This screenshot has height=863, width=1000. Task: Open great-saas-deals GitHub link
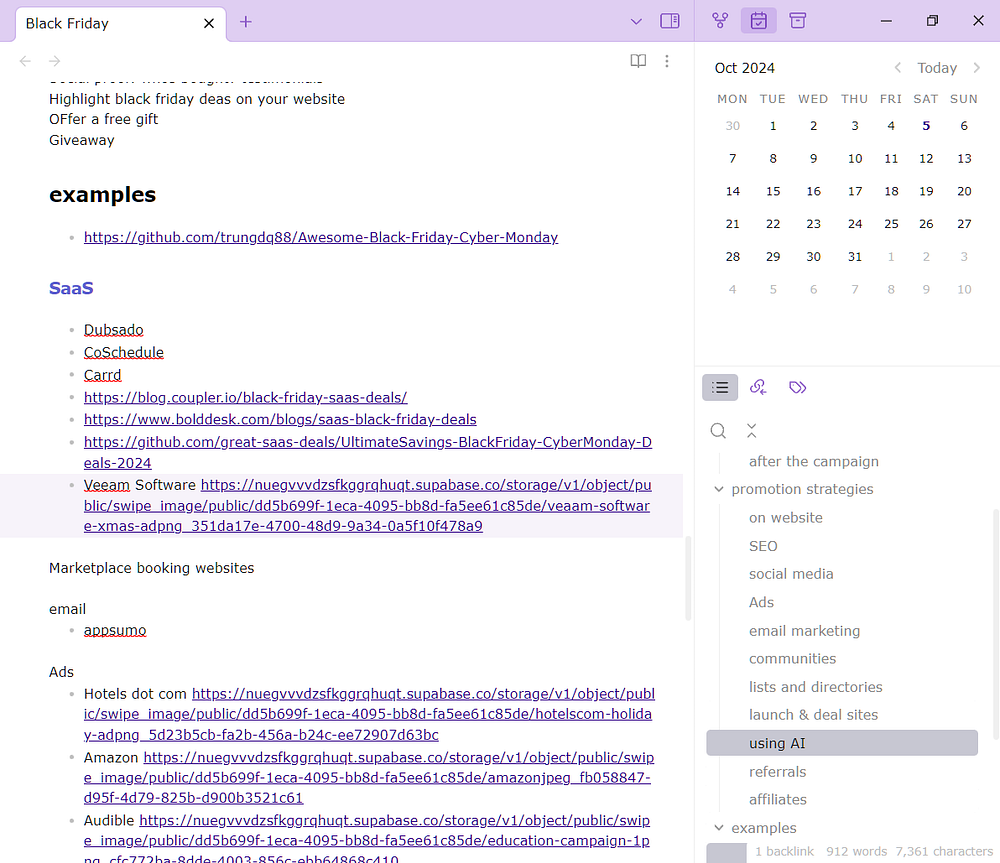click(367, 452)
